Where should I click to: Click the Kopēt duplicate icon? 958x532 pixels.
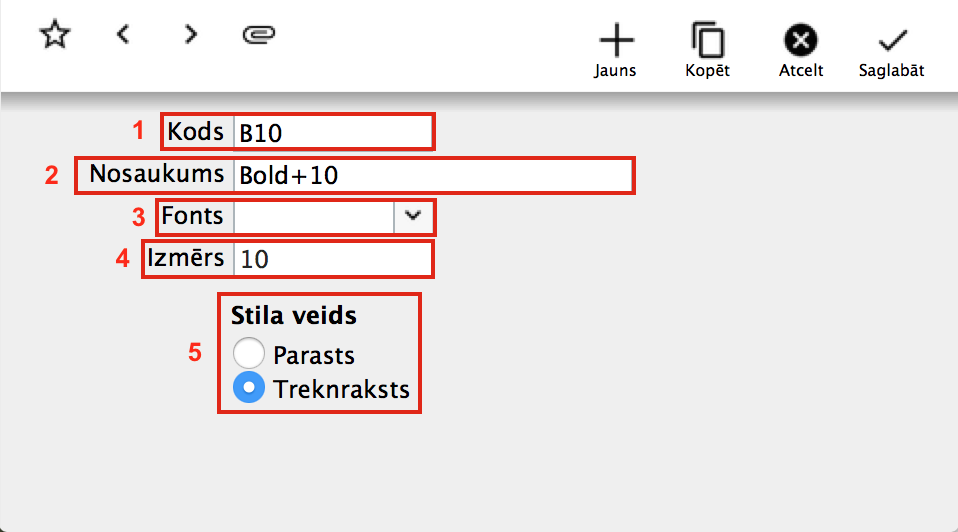point(708,41)
